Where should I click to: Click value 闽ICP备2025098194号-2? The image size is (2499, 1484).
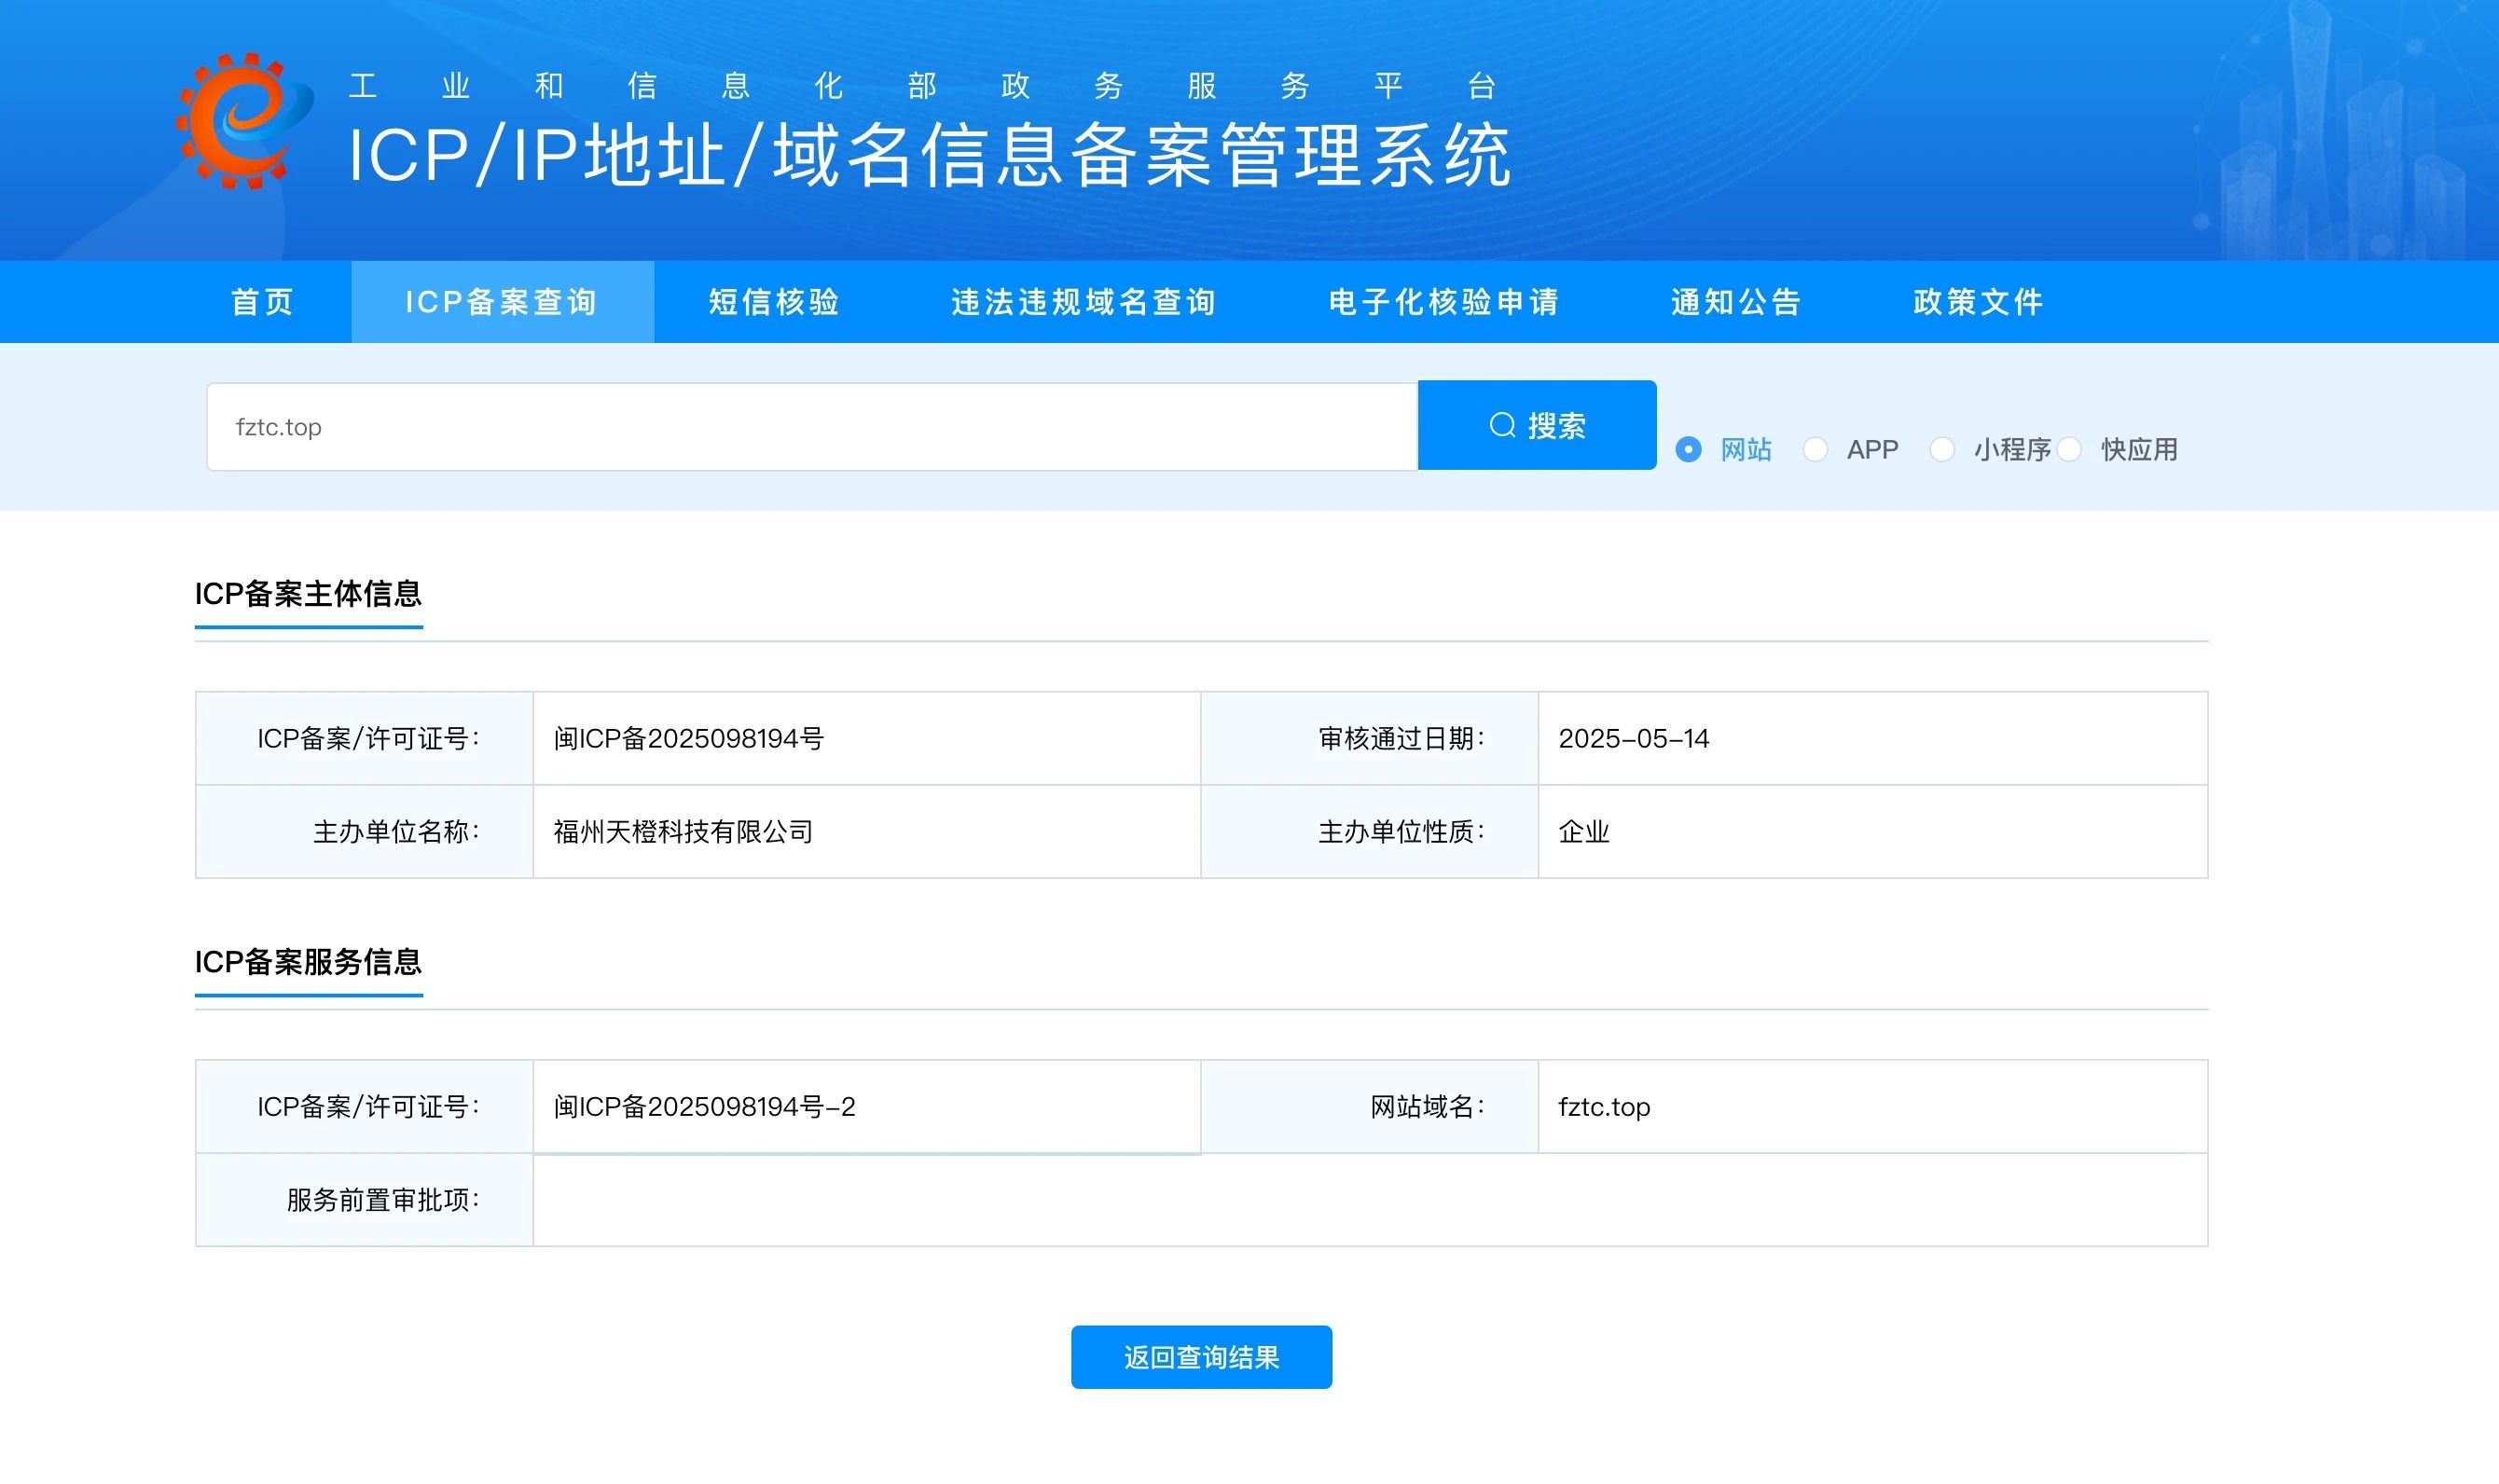pyautogui.click(x=705, y=1107)
